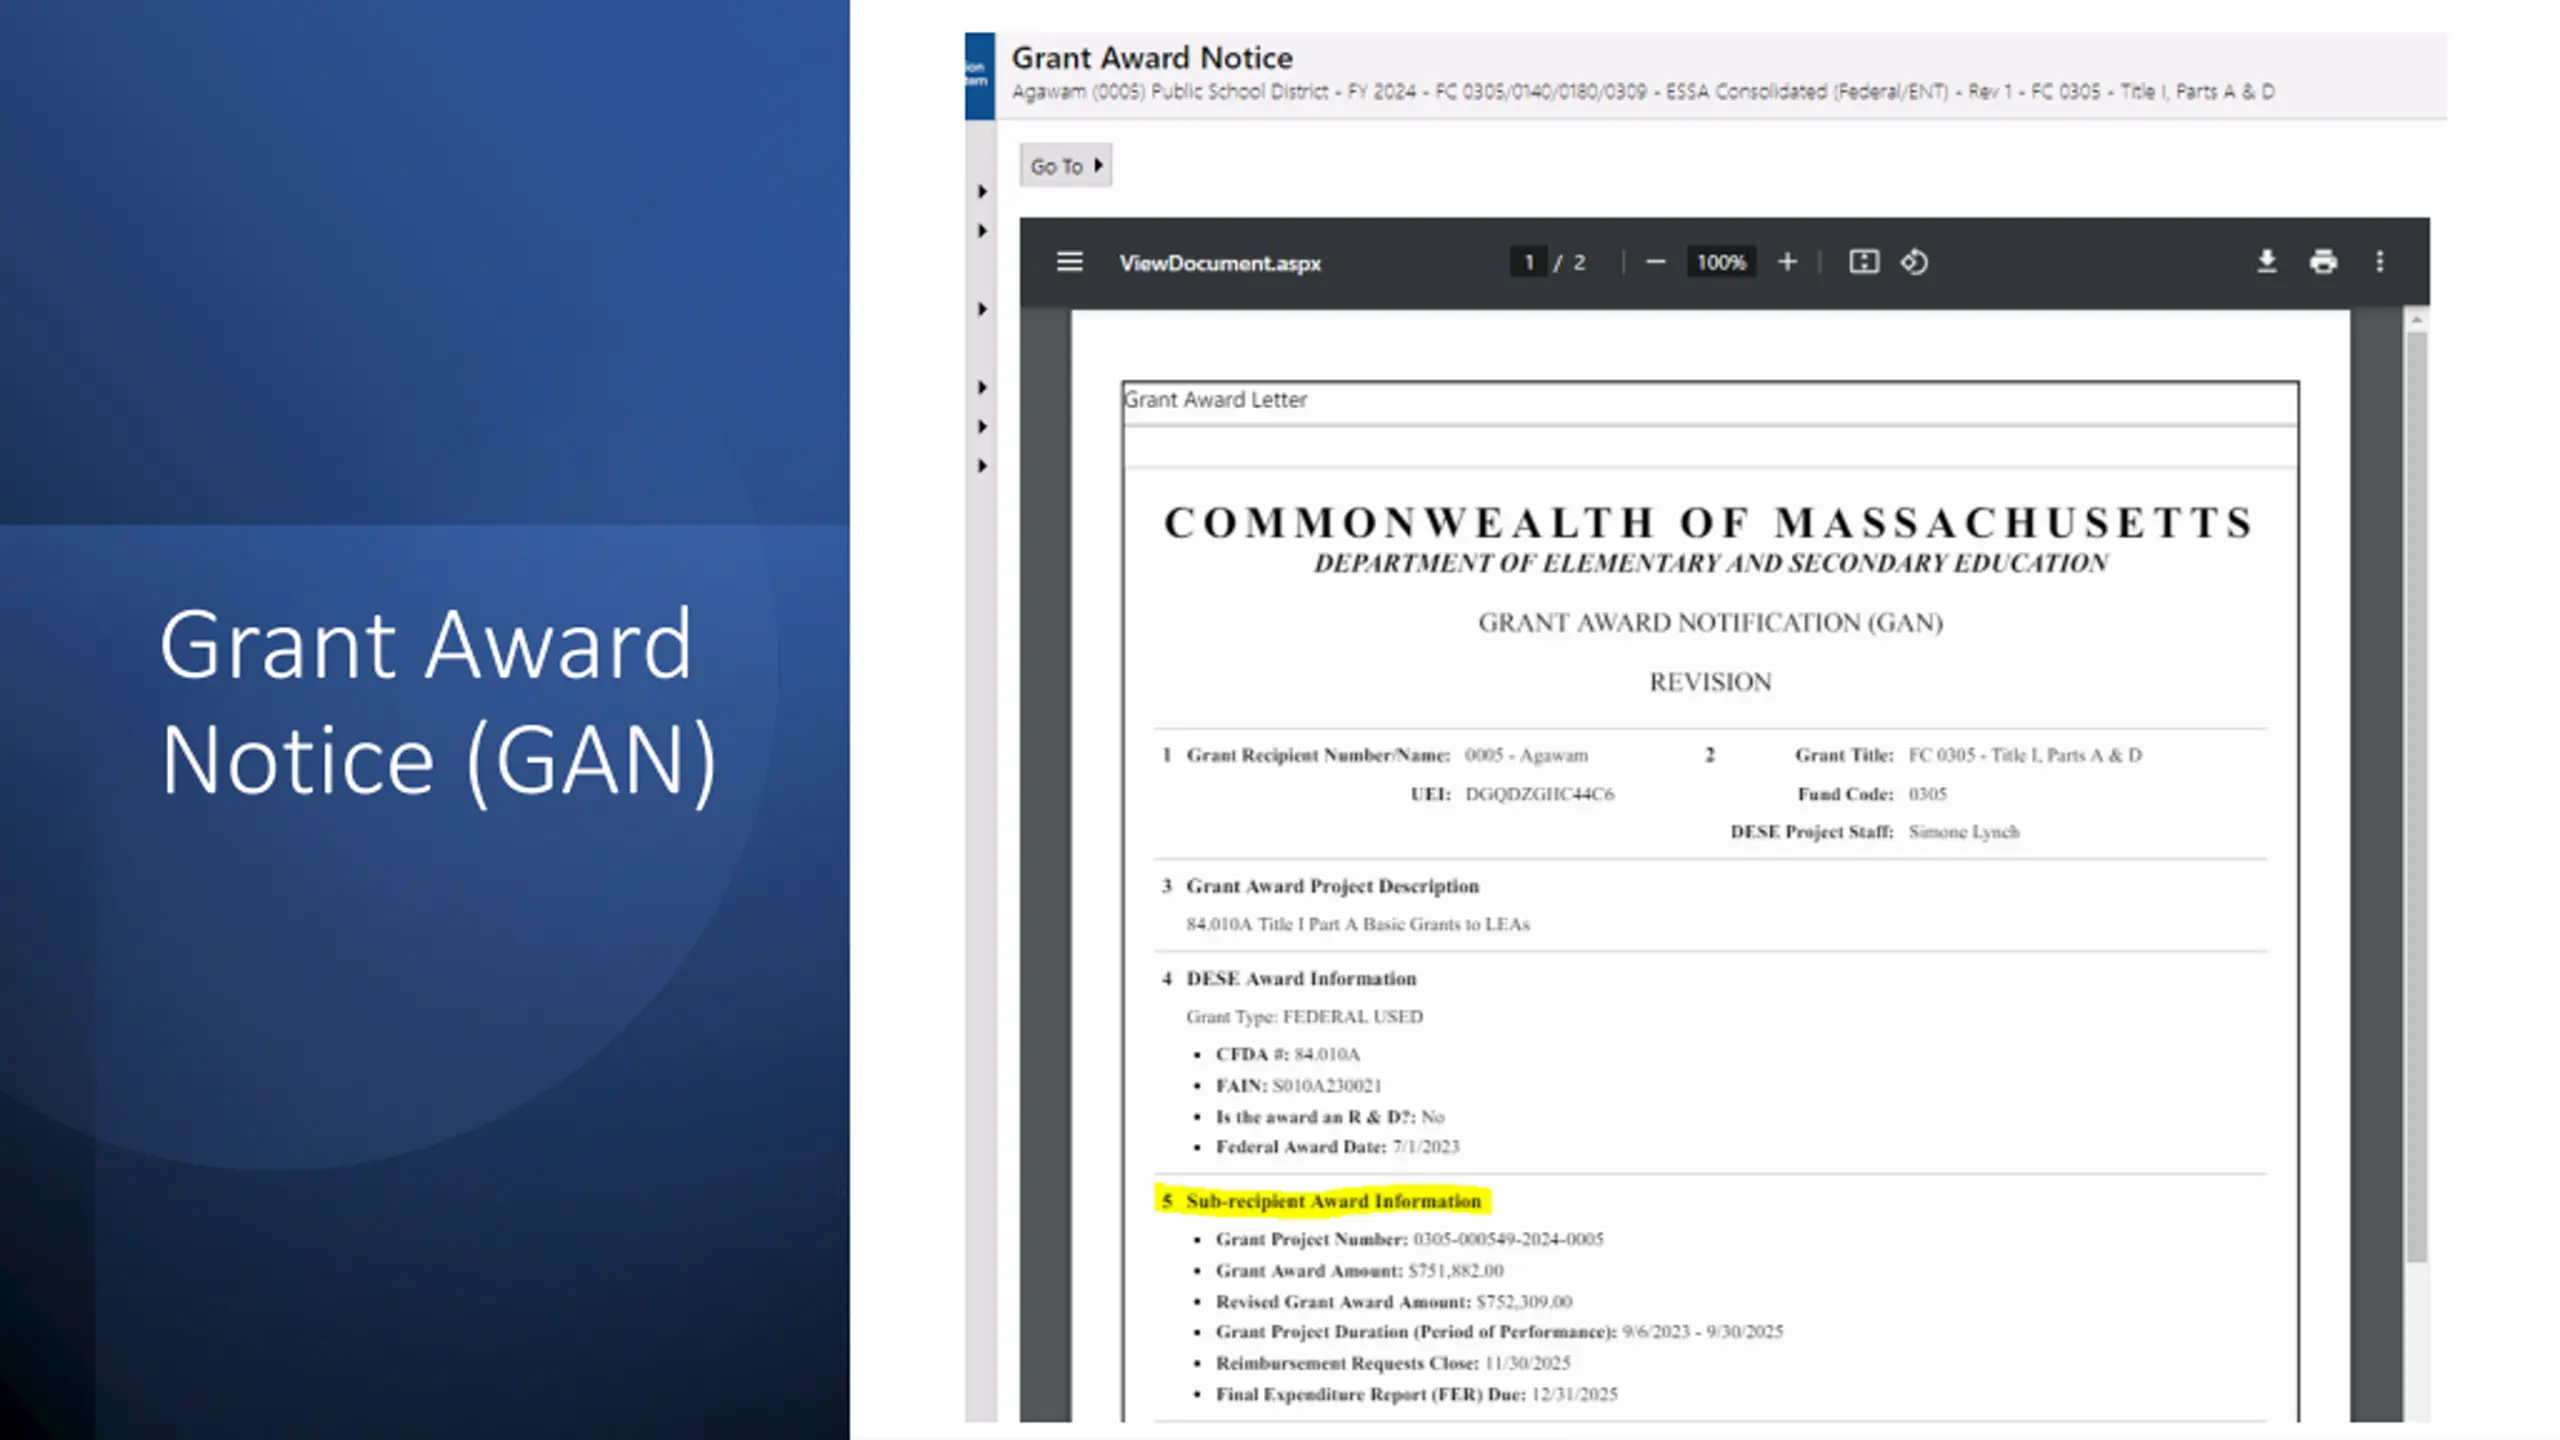Click the Final Expenditure Report due date 12/31/2025
The width and height of the screenshot is (2560, 1440).
pyautogui.click(x=1574, y=1394)
